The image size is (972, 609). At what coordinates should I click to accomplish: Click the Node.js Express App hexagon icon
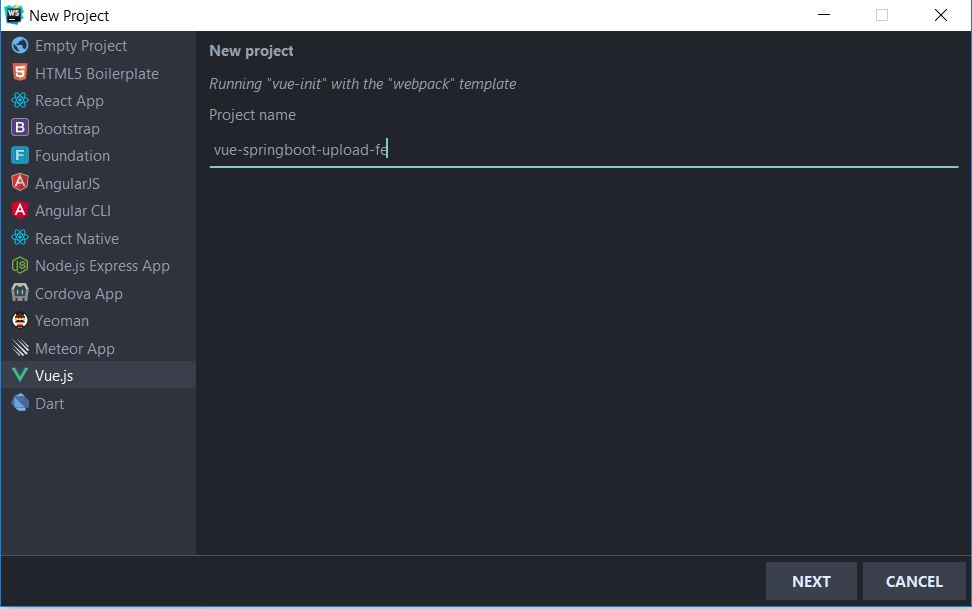point(20,265)
